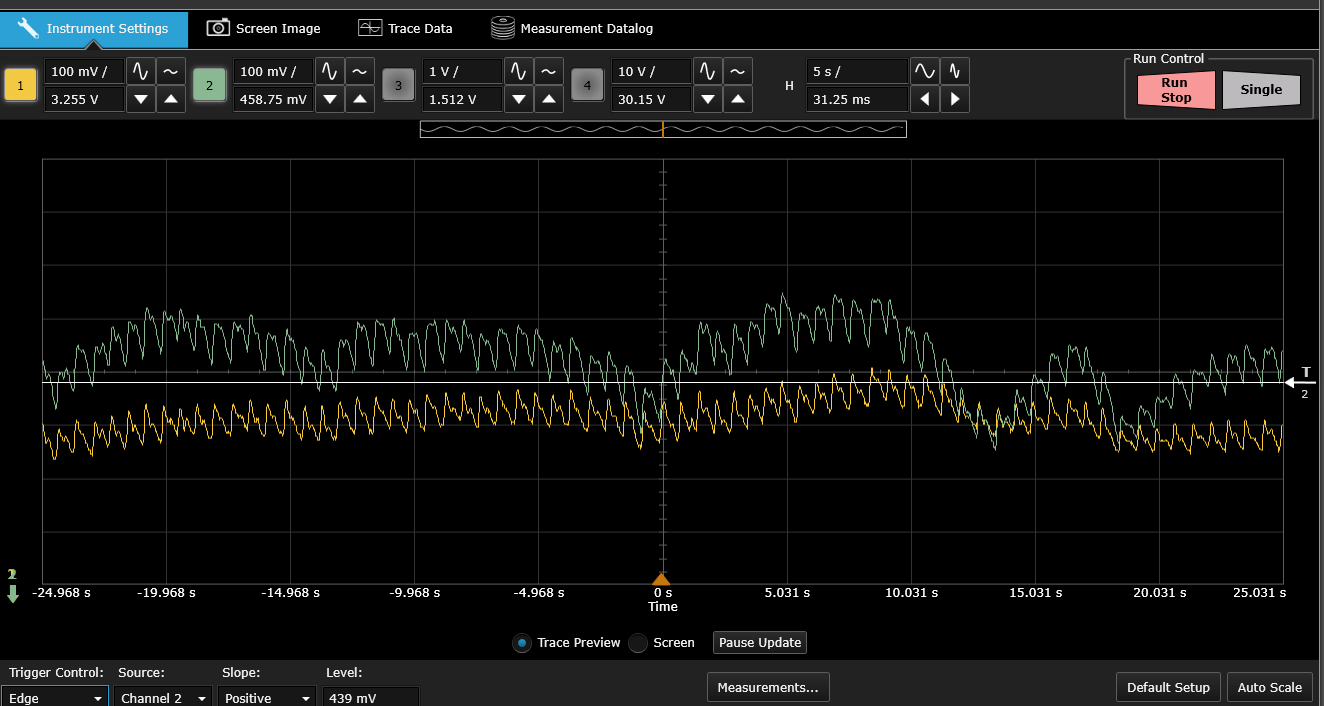Click Channel 4 small wave scale icon
This screenshot has height=706, width=1324.
click(738, 71)
